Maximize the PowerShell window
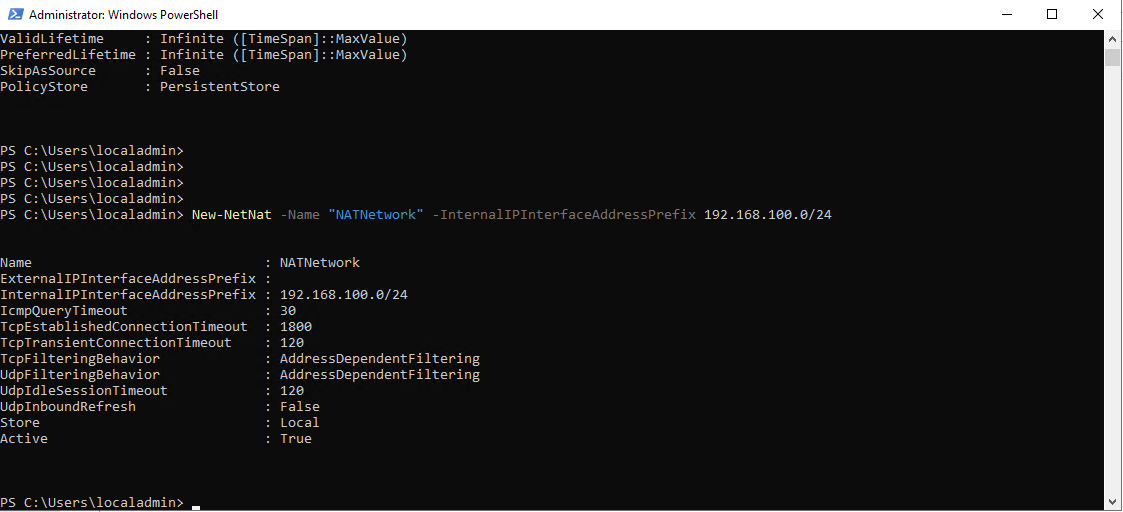The height and width of the screenshot is (512, 1123). click(1051, 14)
